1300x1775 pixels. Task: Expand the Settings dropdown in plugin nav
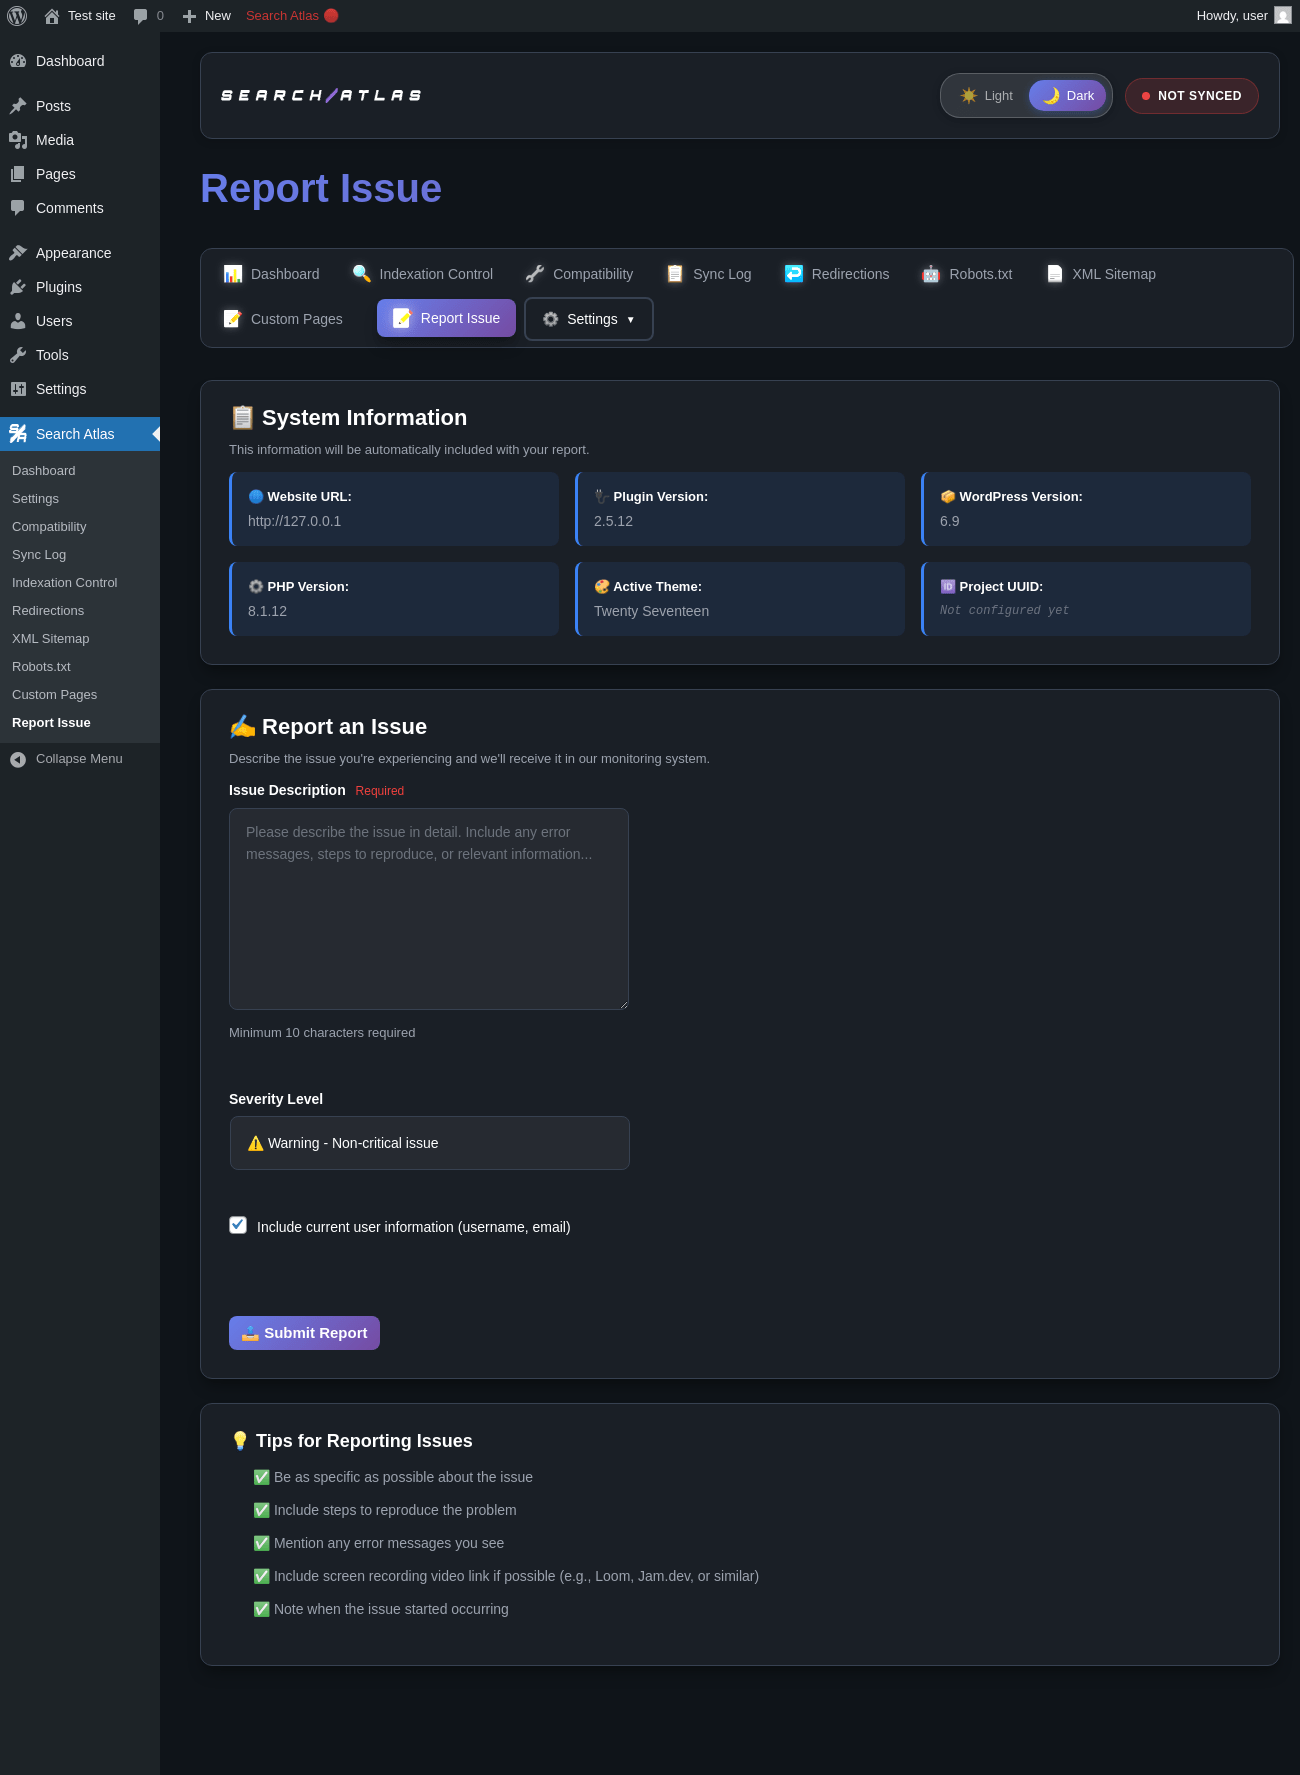[x=589, y=319]
